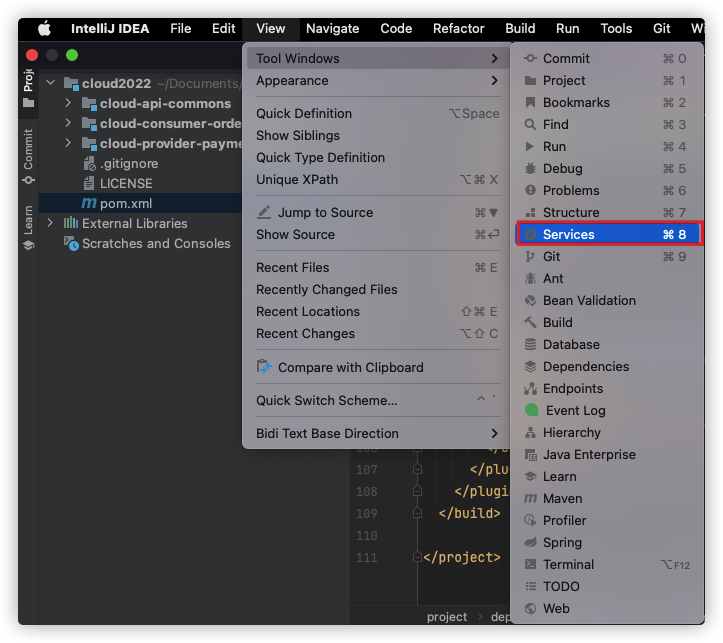Collapse the cloud2022 project root
This screenshot has height=643, width=723.
(51, 83)
